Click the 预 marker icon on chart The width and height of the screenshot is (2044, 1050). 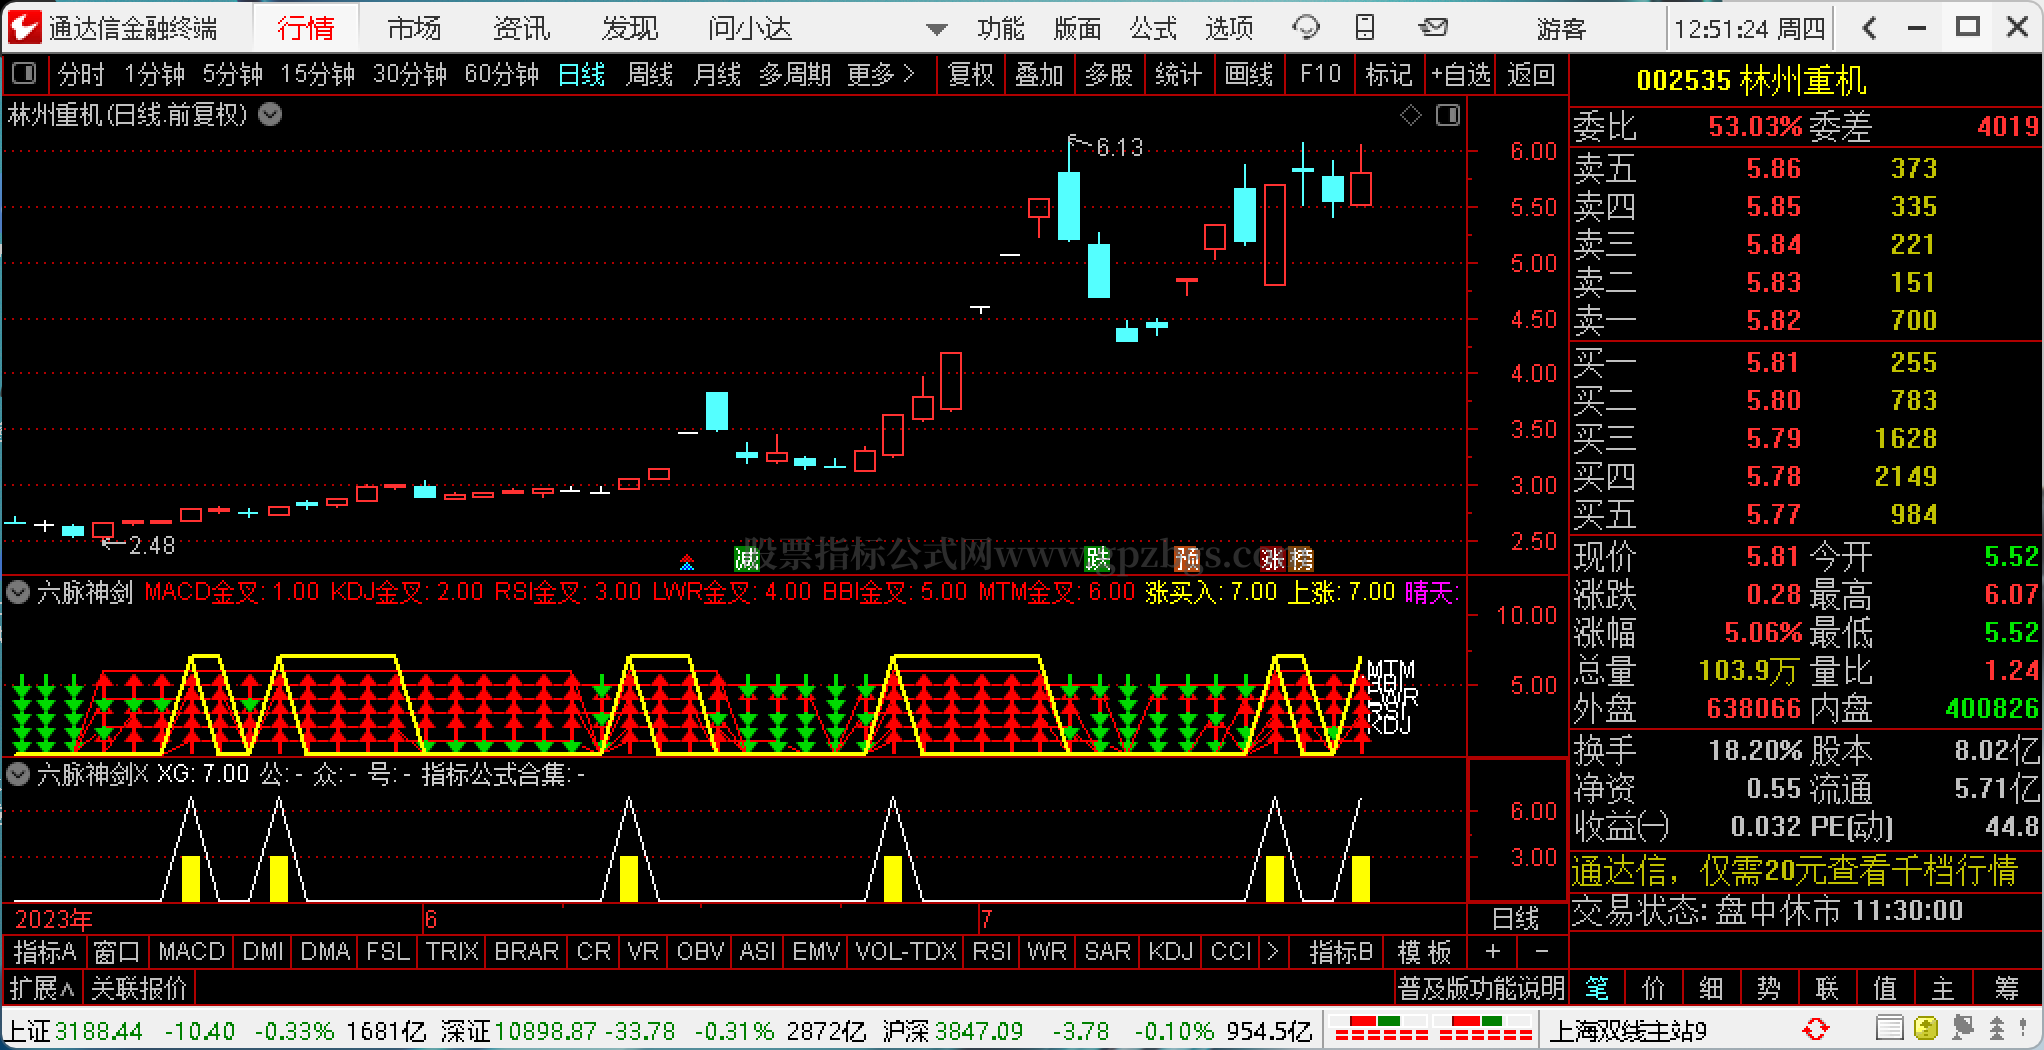click(1186, 558)
